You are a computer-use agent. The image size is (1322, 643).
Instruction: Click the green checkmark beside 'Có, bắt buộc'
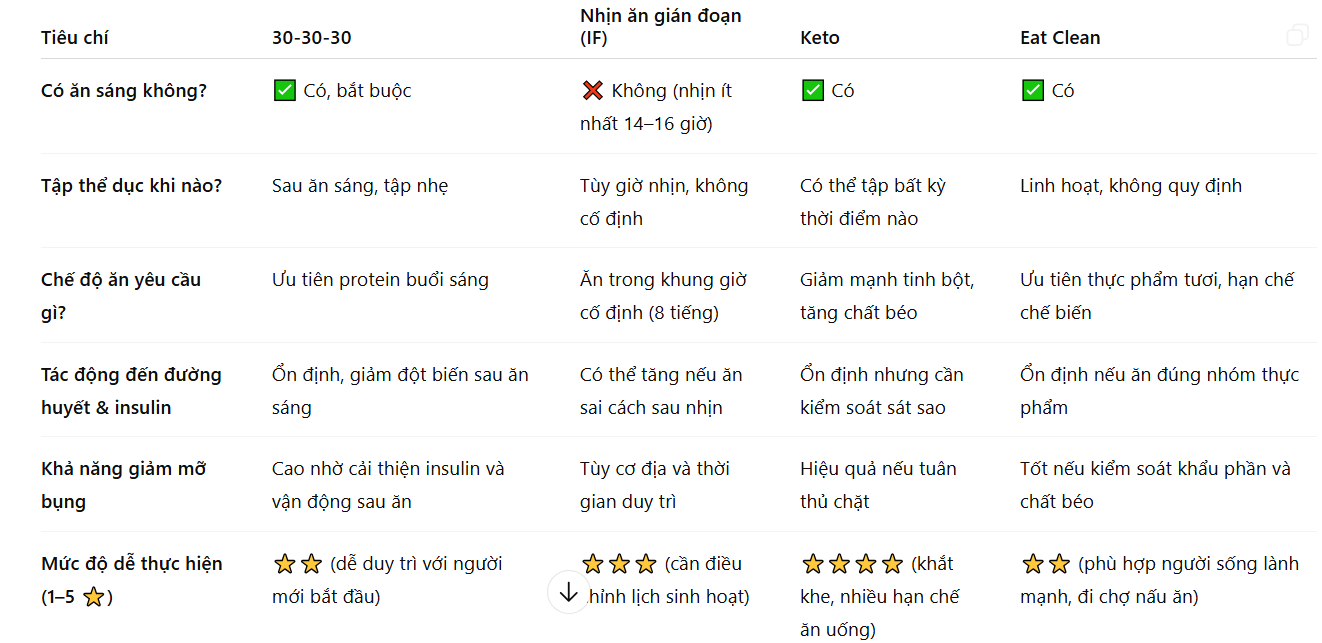(284, 91)
